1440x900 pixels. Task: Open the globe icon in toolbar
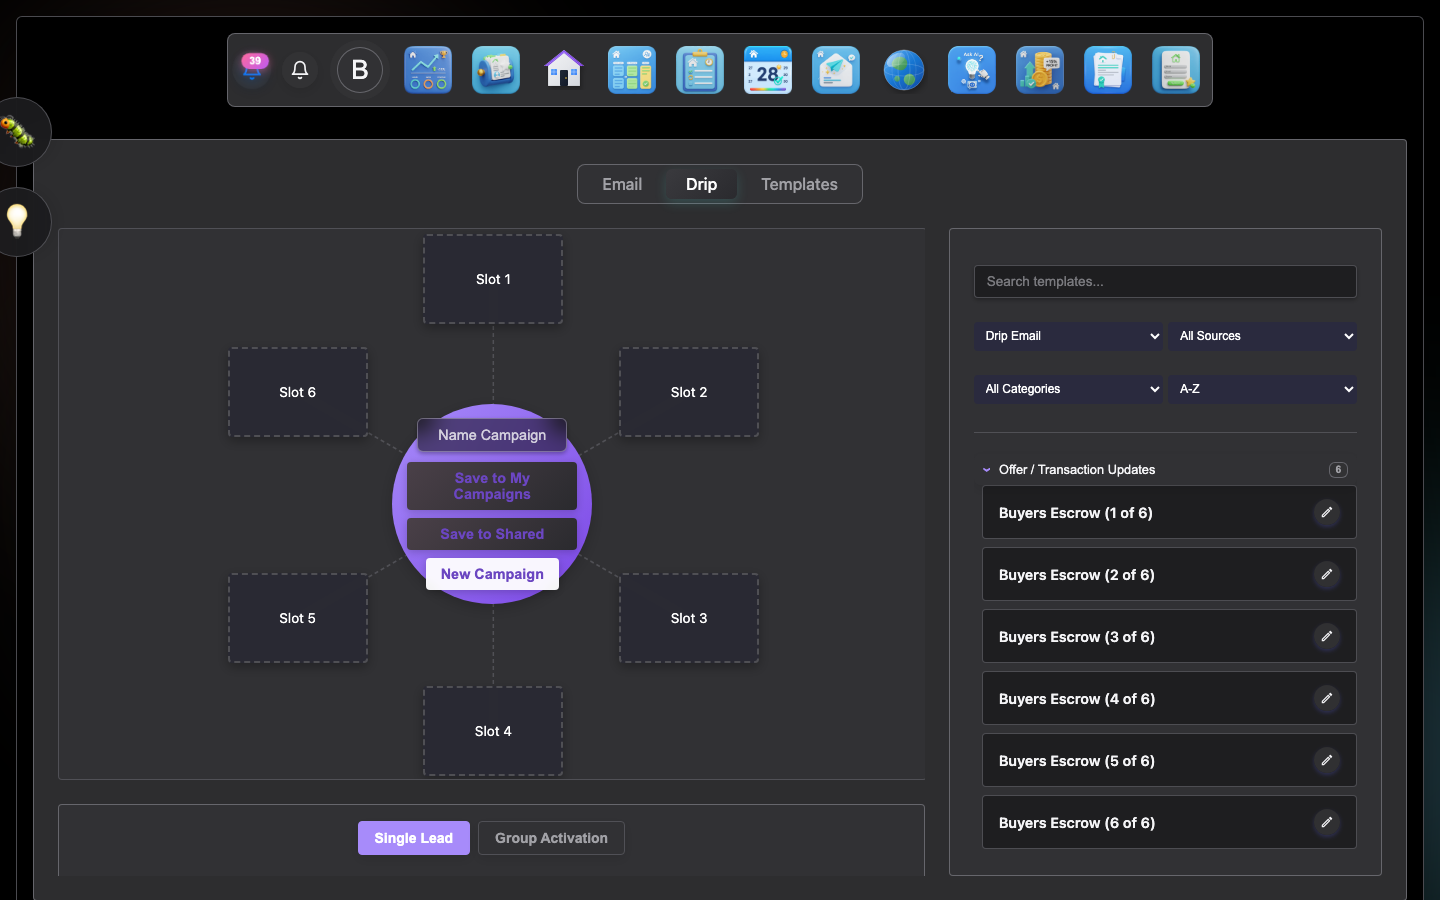(x=904, y=70)
